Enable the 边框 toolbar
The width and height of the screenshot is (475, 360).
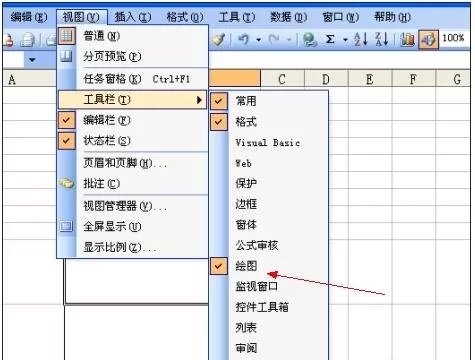tap(269, 204)
